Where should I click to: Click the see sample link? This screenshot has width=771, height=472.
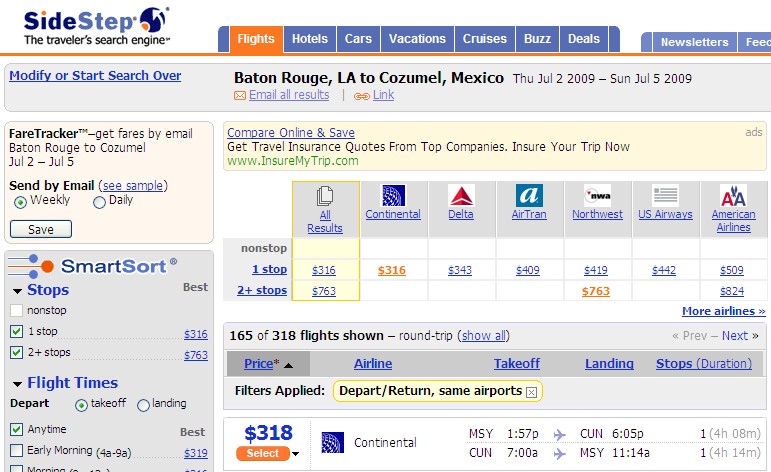(x=133, y=186)
